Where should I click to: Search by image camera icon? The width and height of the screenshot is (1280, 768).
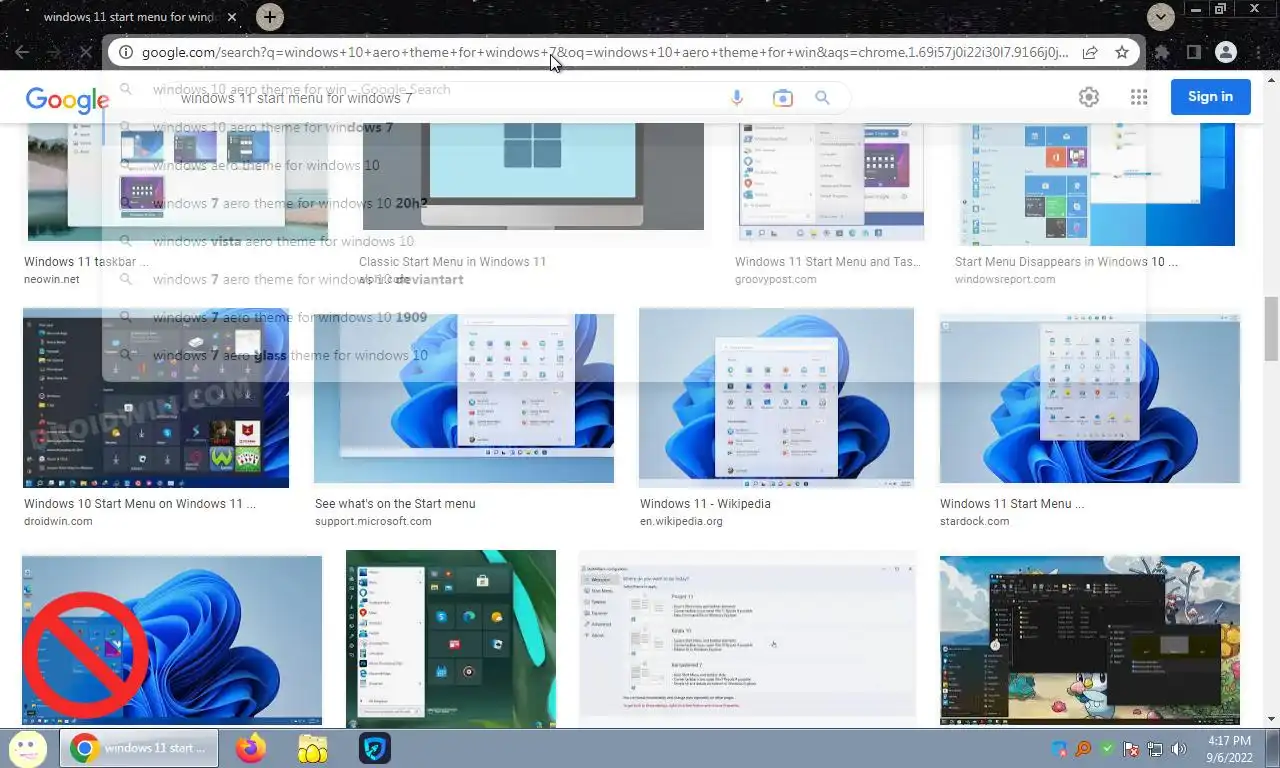pyautogui.click(x=782, y=98)
